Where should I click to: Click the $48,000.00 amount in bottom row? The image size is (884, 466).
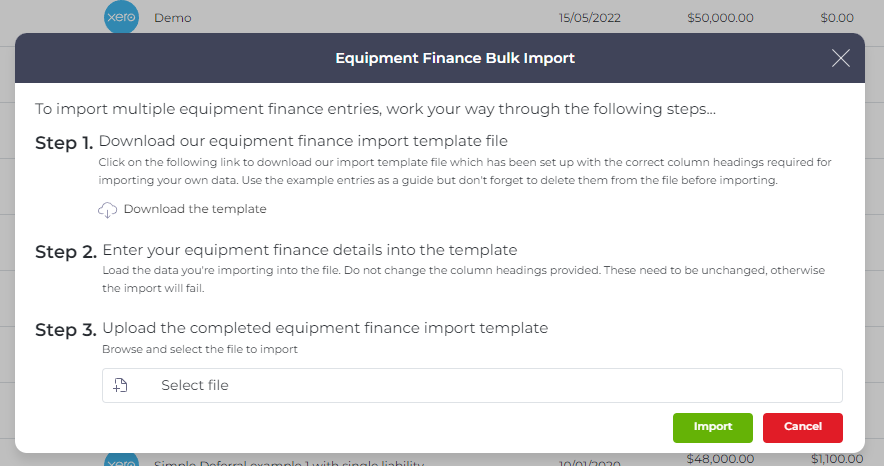tap(720, 459)
